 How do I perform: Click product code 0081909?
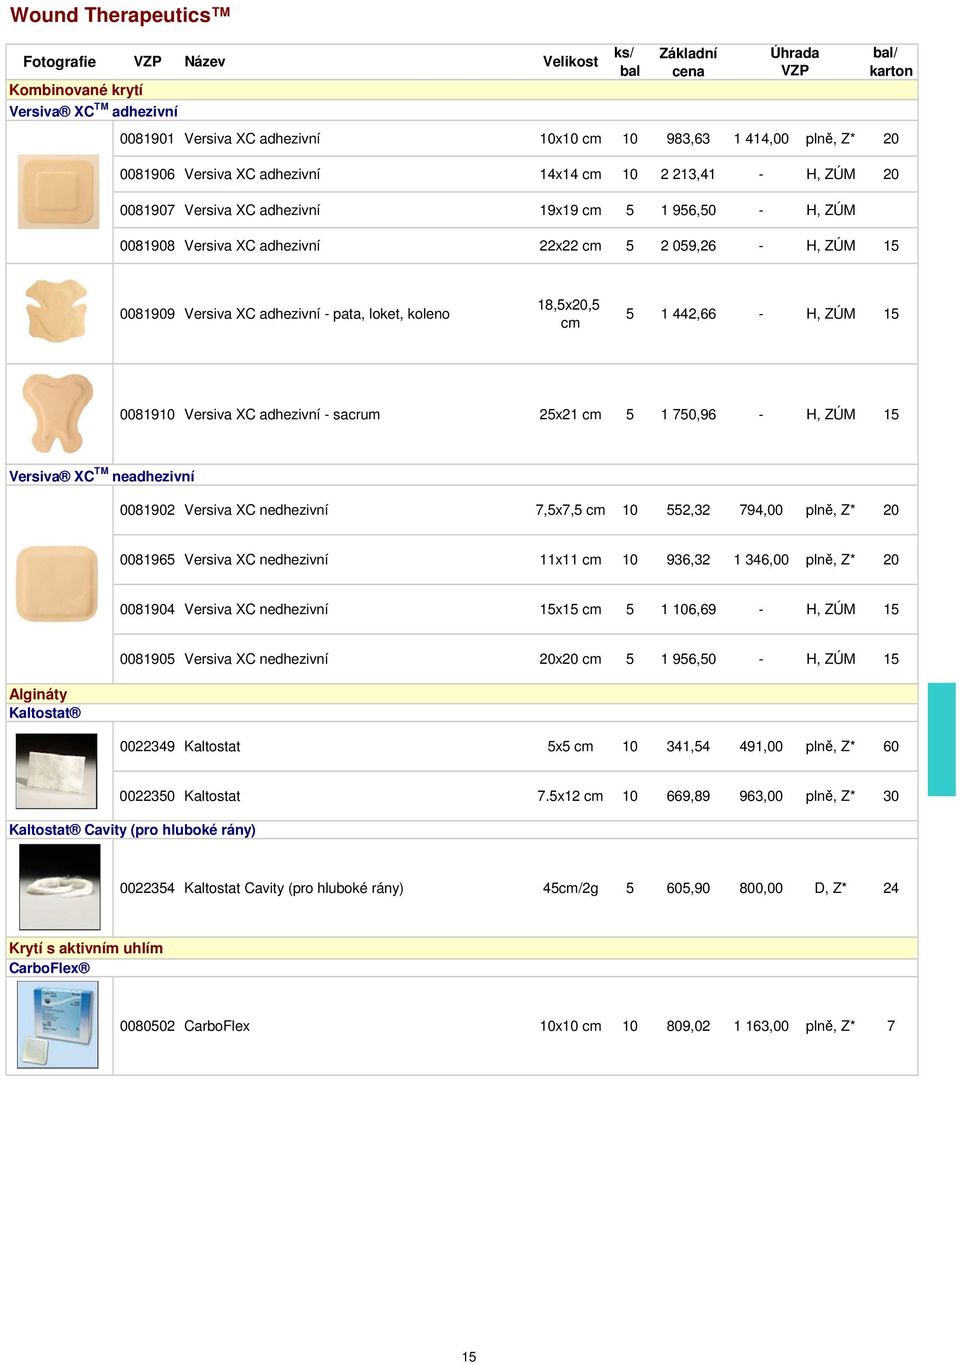[147, 314]
